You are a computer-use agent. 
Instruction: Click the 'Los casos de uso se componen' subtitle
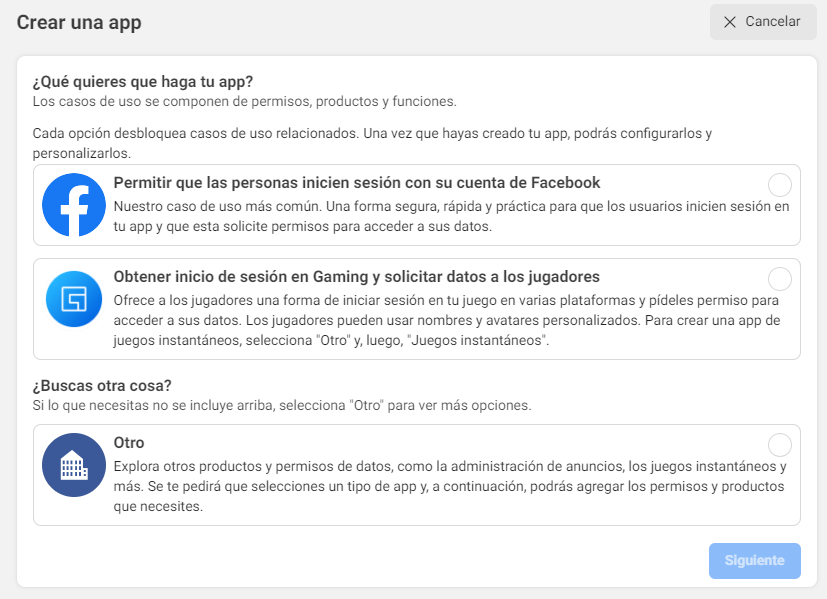[x=244, y=102]
